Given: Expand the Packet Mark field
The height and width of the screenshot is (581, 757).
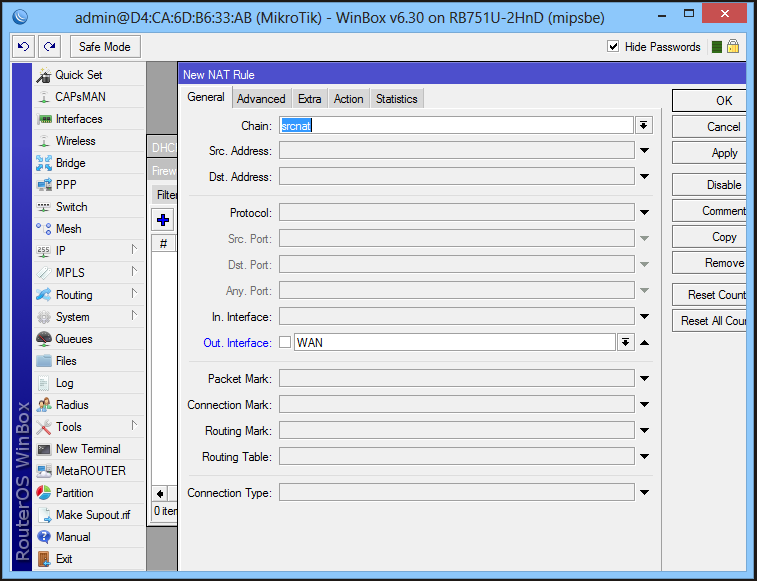Looking at the screenshot, I should coord(645,379).
